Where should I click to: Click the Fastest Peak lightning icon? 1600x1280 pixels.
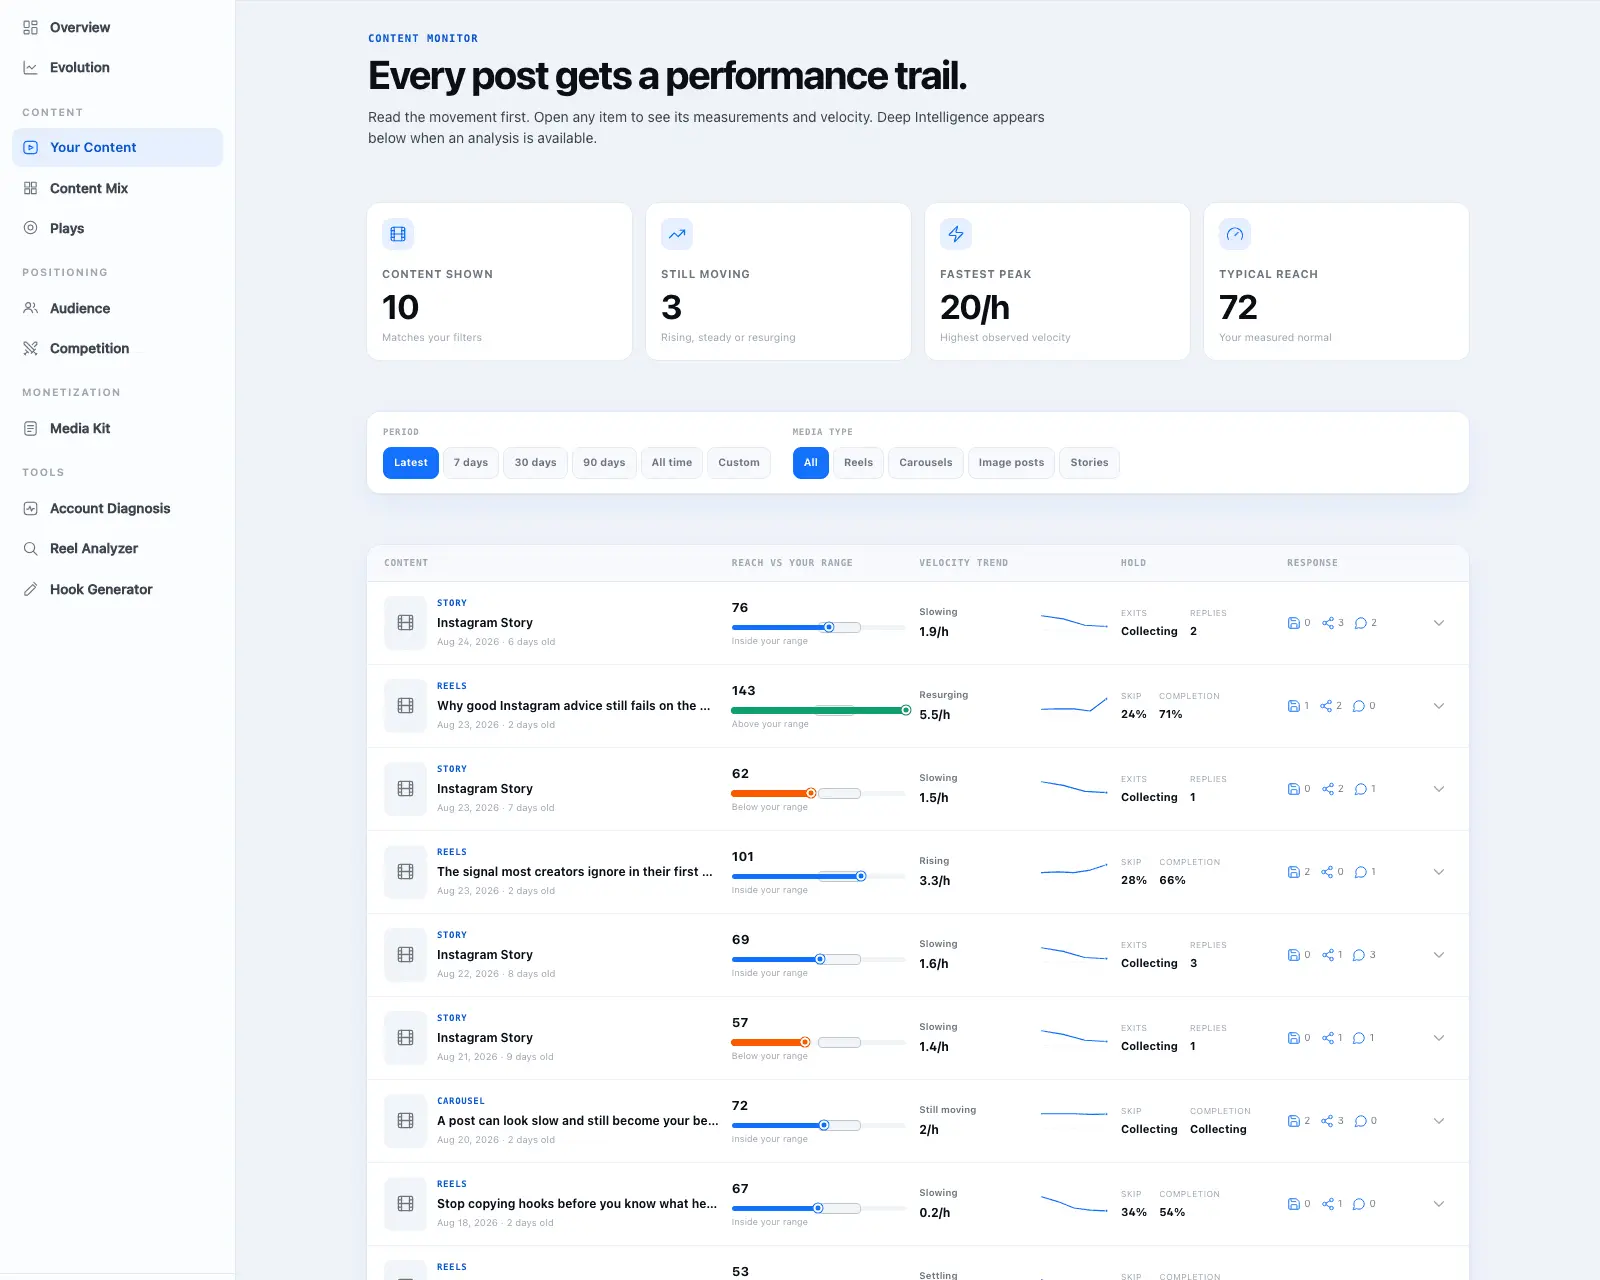click(x=956, y=234)
